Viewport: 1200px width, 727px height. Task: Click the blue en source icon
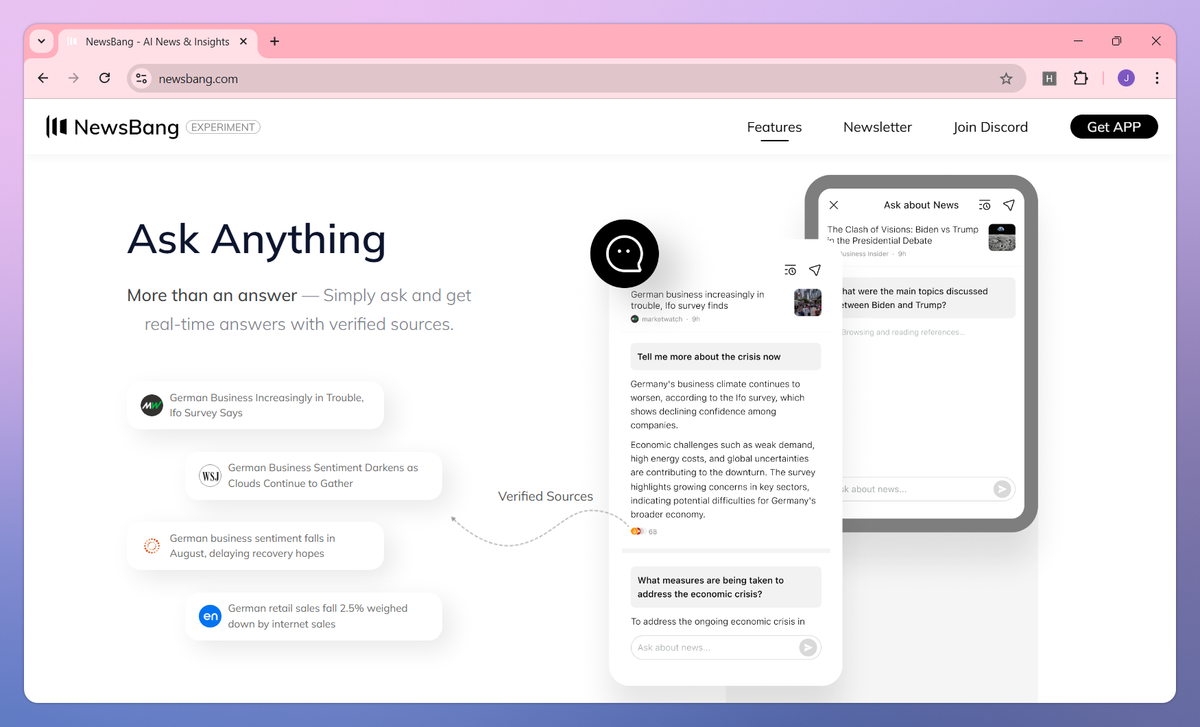[210, 616]
